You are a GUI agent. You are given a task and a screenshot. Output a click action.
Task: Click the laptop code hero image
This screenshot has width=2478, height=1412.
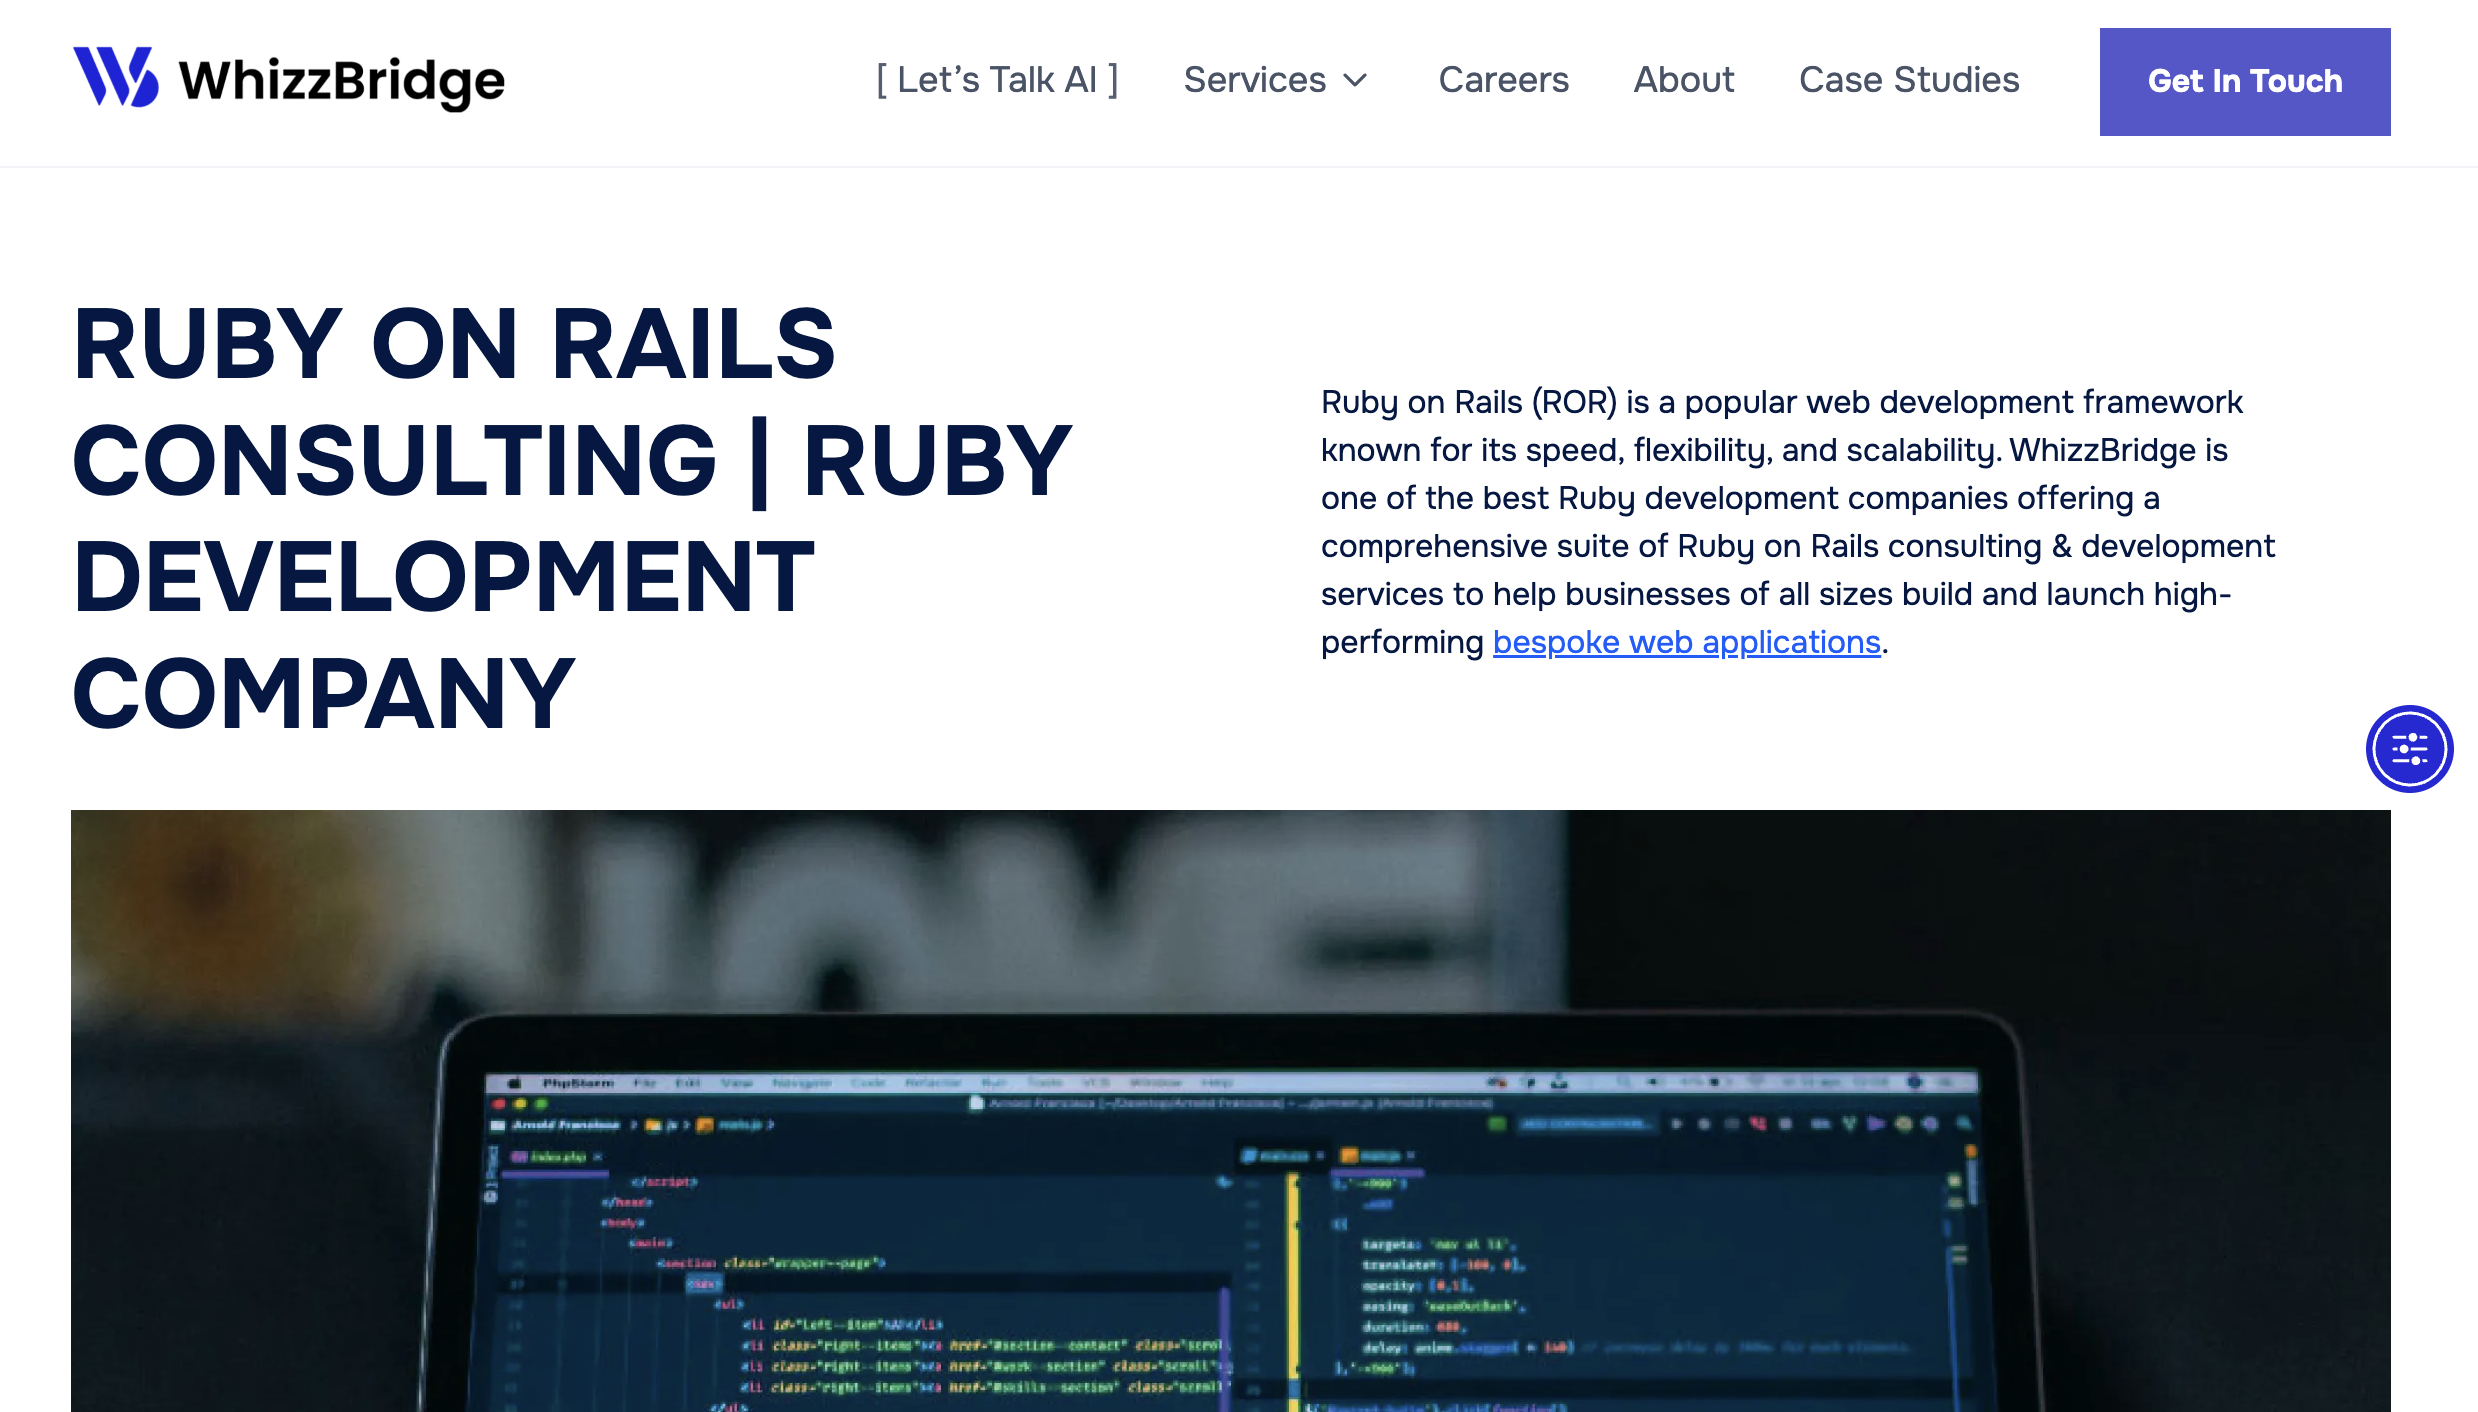coord(1231,1111)
